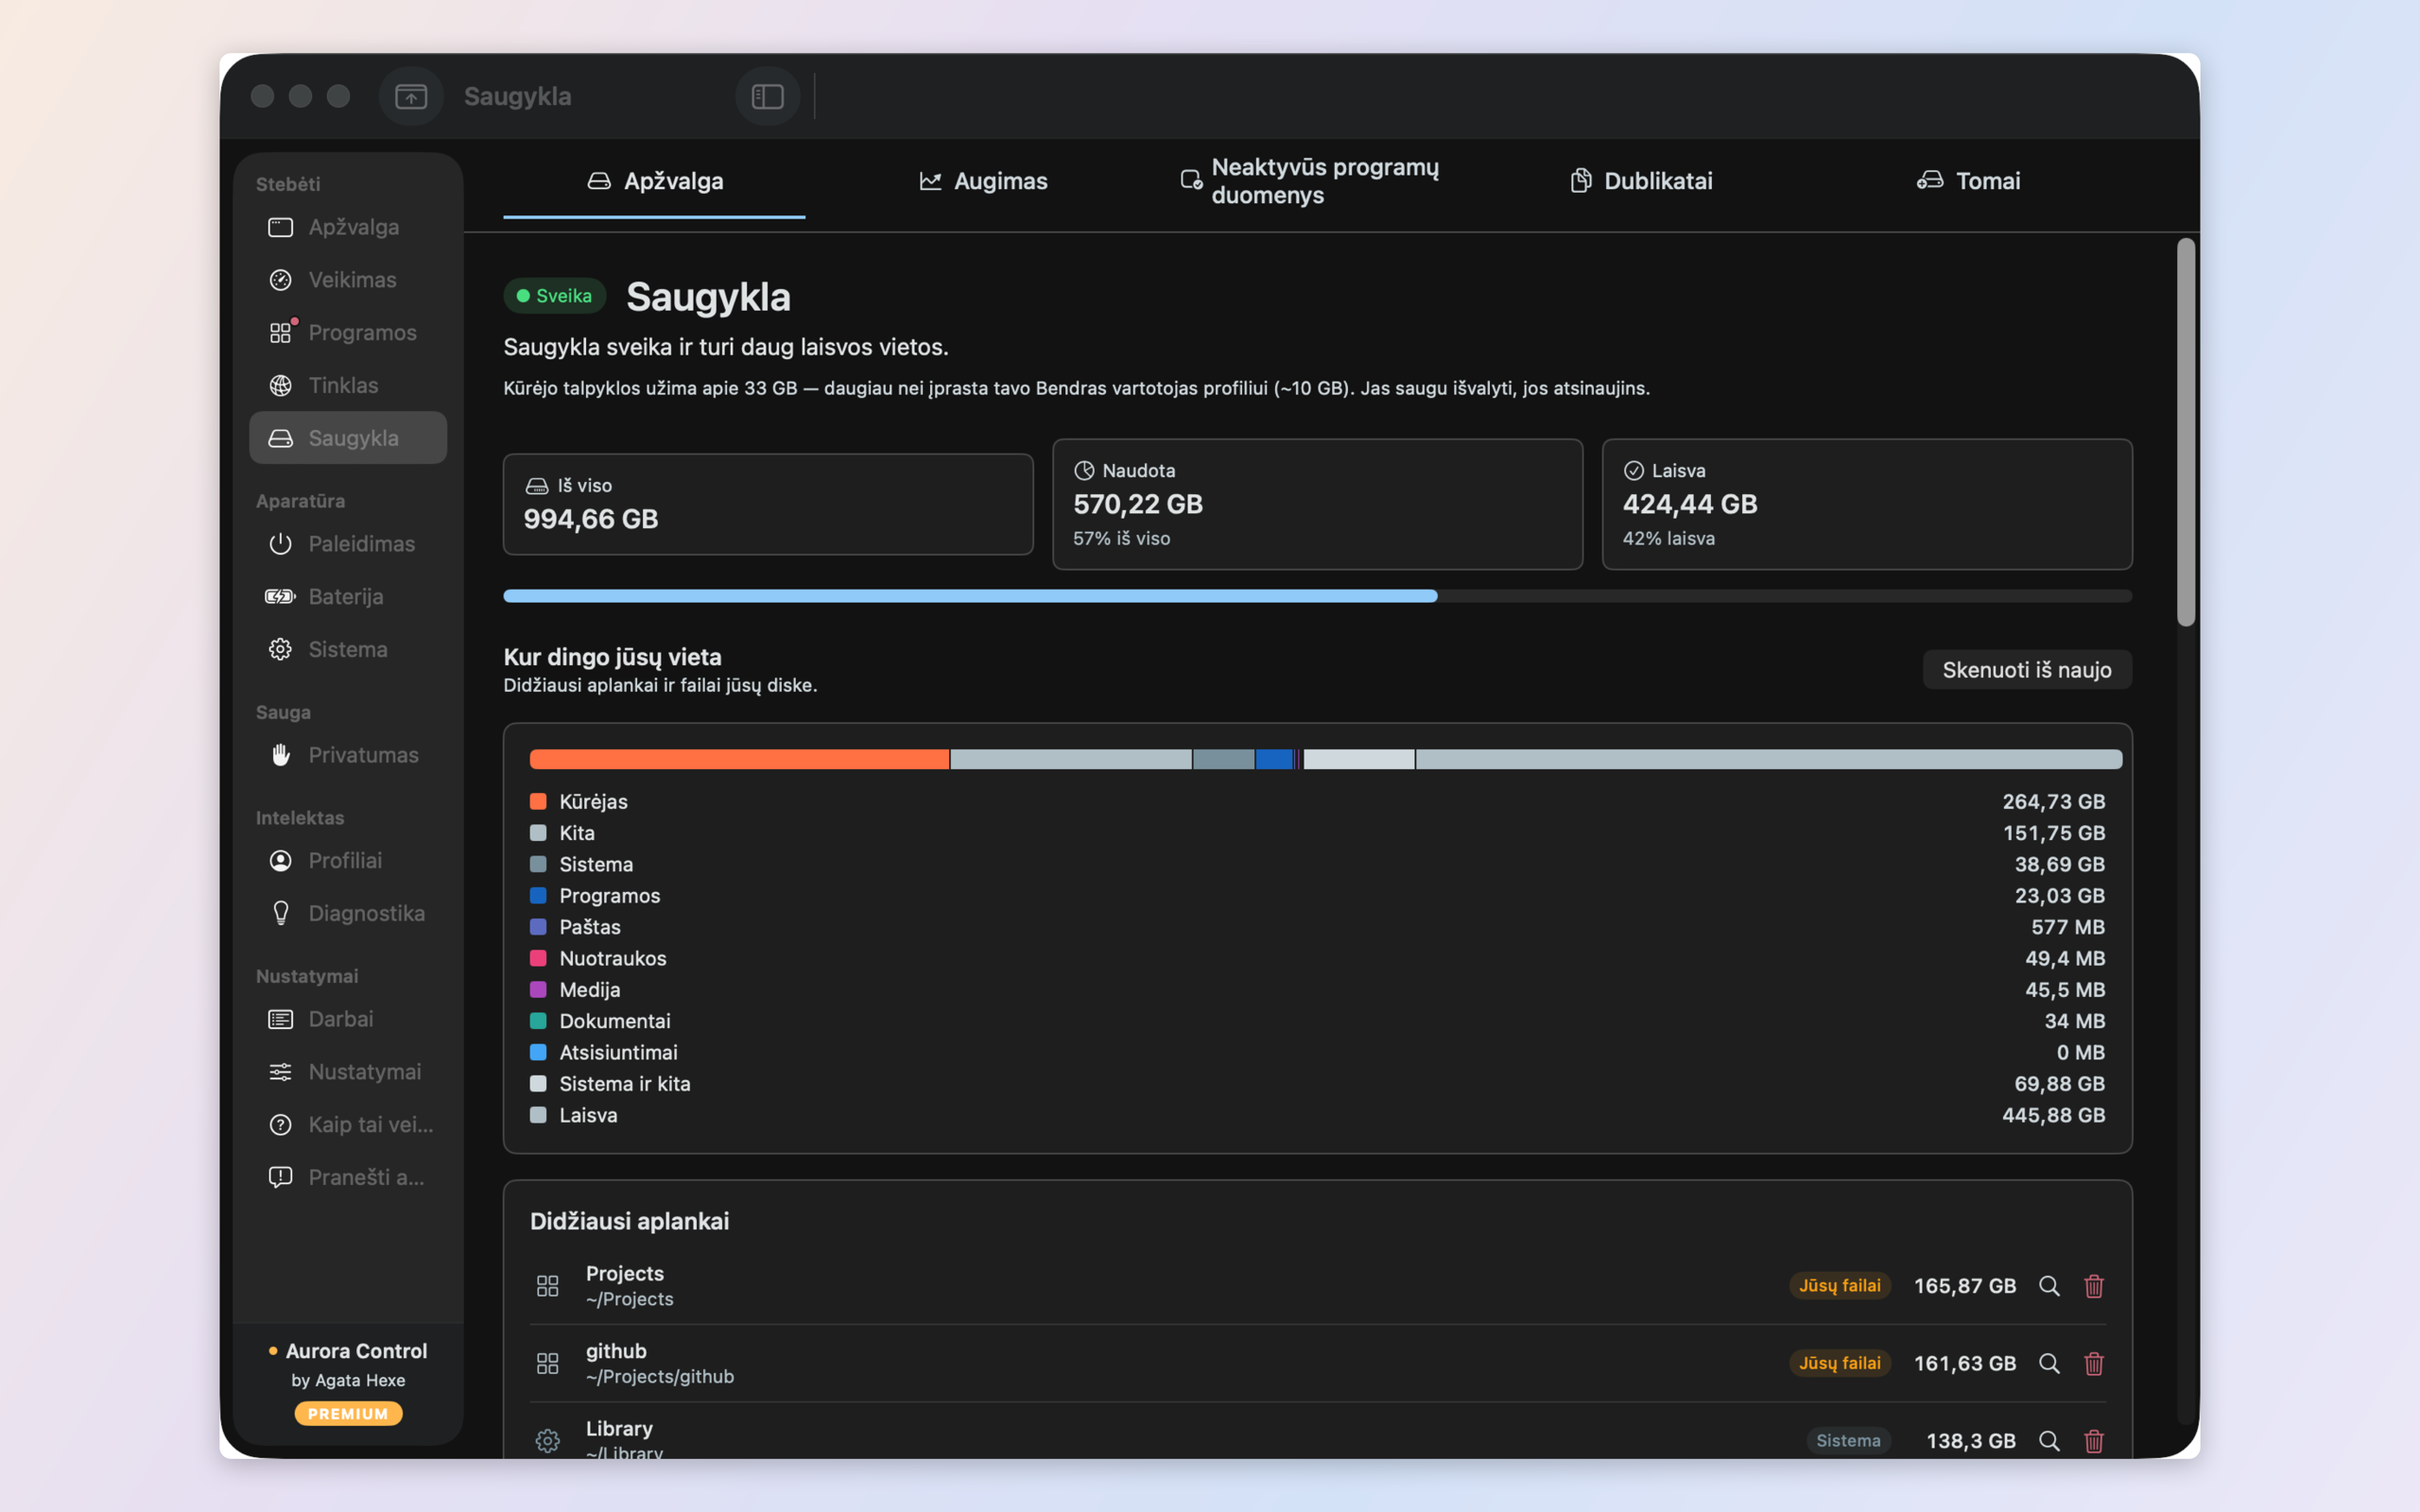The width and height of the screenshot is (2420, 1512).
Task: Click the Sveika status badge
Action: 554,296
